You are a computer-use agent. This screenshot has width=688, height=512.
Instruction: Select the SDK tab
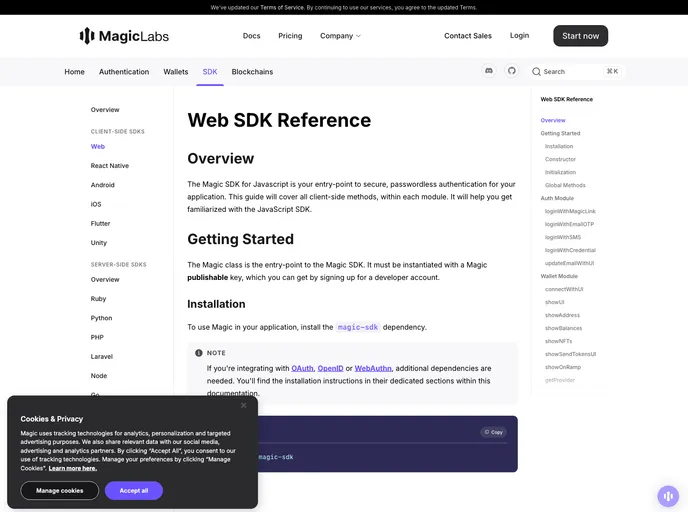[210, 72]
